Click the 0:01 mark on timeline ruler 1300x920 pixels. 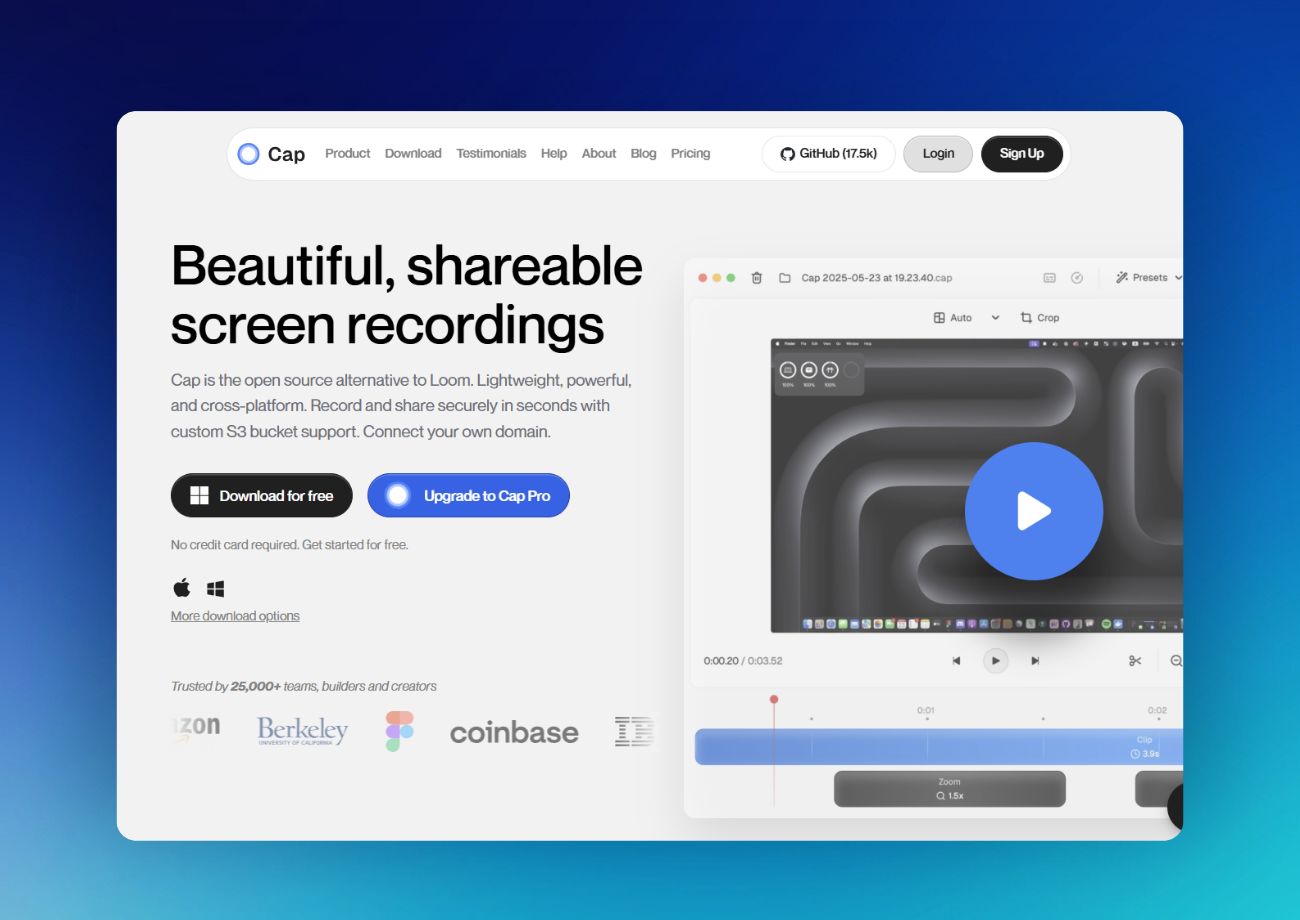[x=927, y=711]
